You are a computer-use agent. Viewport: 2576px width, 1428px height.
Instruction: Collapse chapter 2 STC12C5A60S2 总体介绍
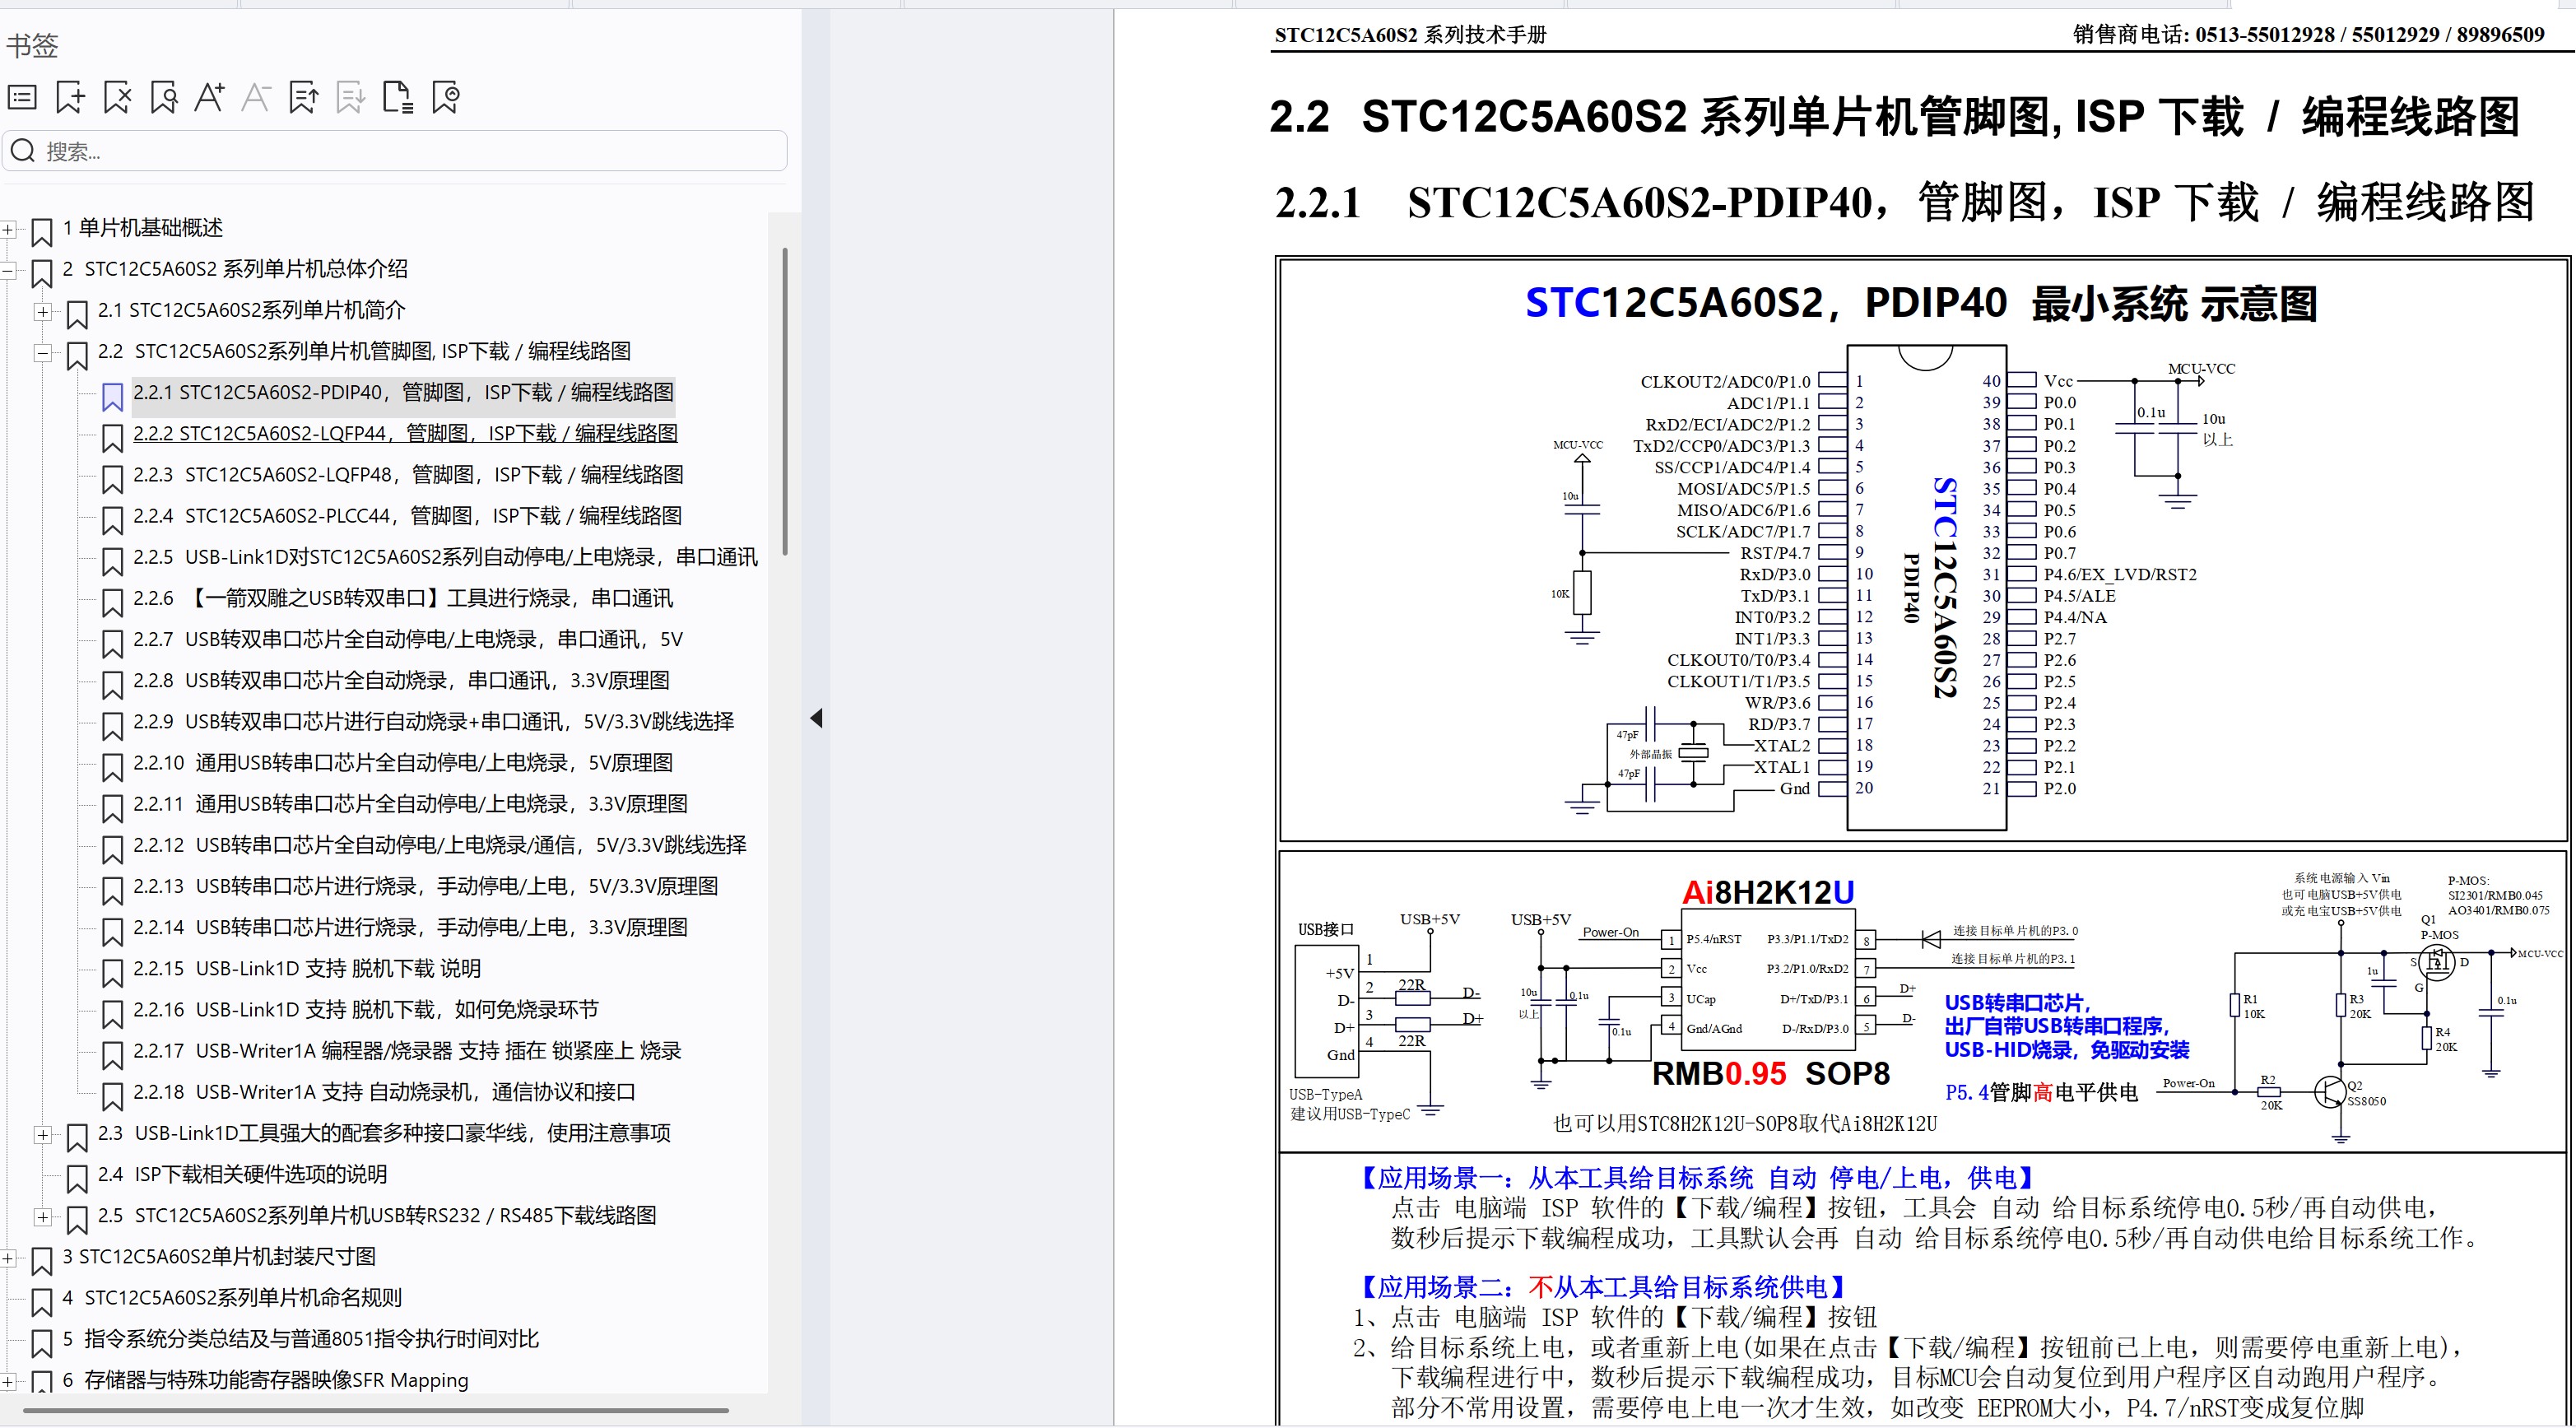point(8,270)
